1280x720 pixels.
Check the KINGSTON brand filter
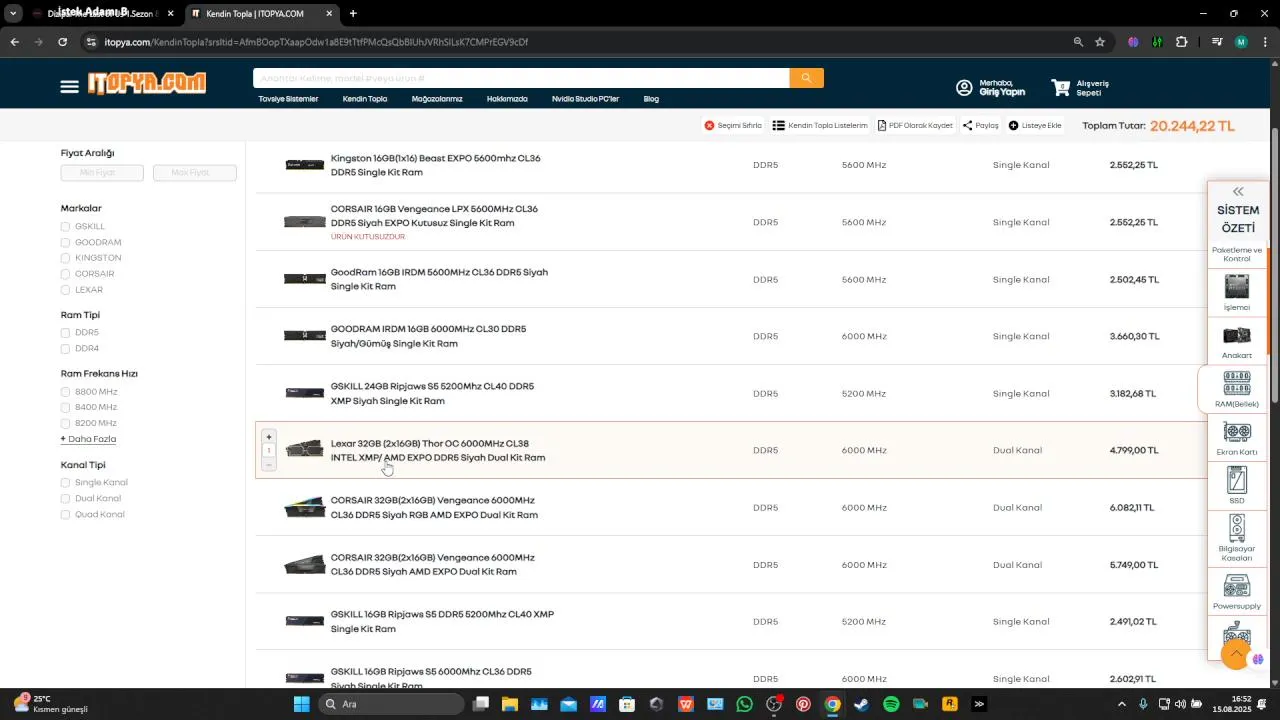click(x=65, y=258)
